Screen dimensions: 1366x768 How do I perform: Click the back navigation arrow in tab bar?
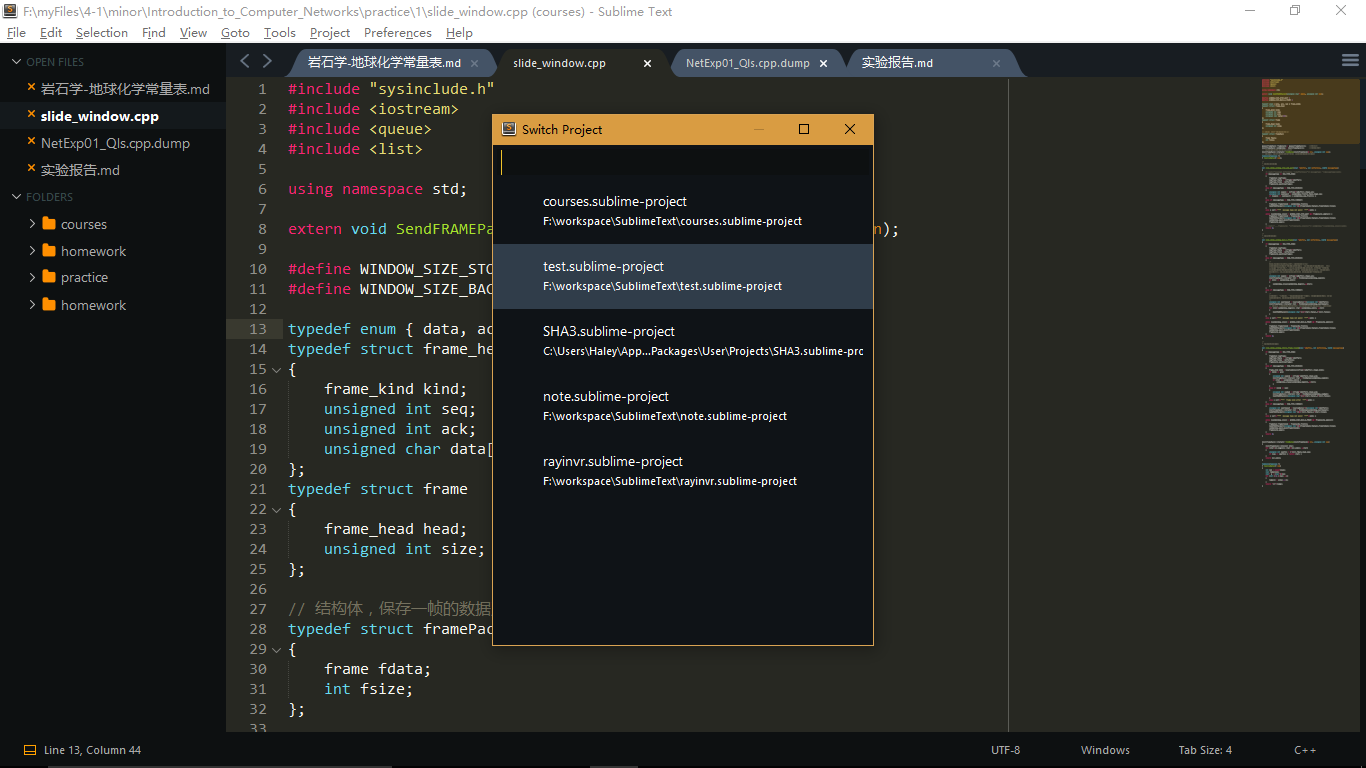pyautogui.click(x=245, y=61)
